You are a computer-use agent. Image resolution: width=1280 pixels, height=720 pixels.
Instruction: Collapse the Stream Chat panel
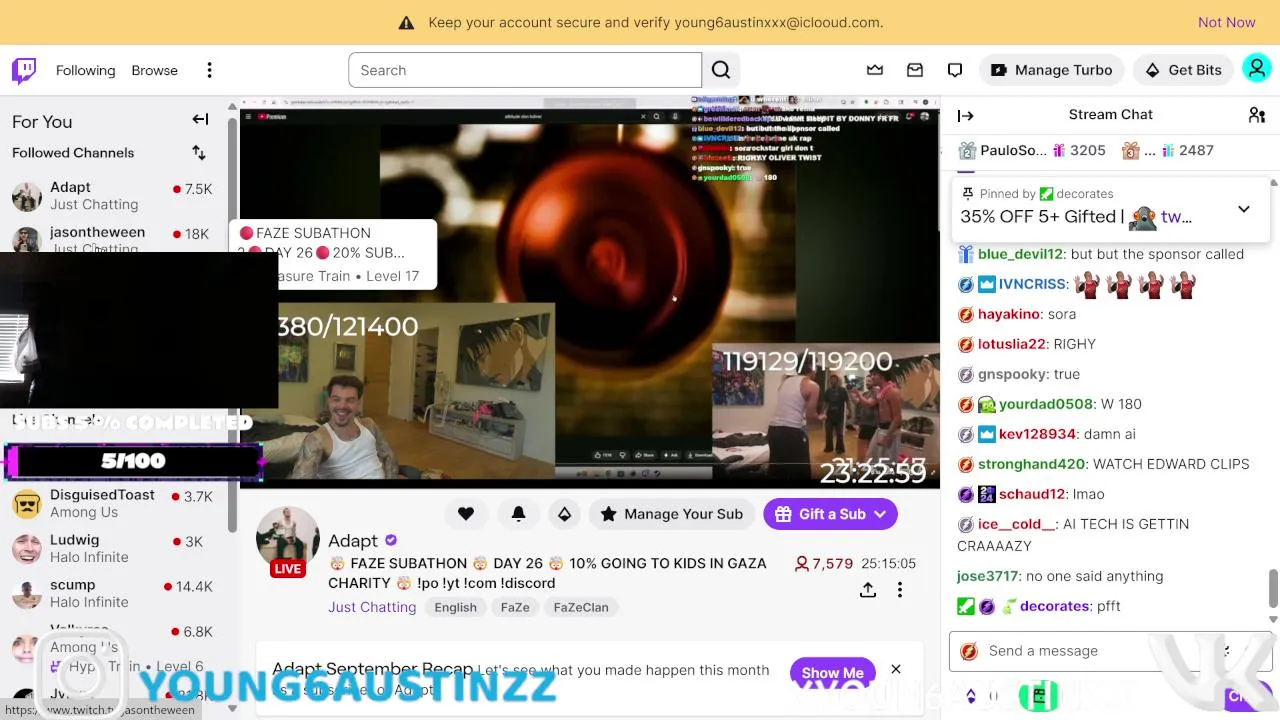tap(965, 115)
